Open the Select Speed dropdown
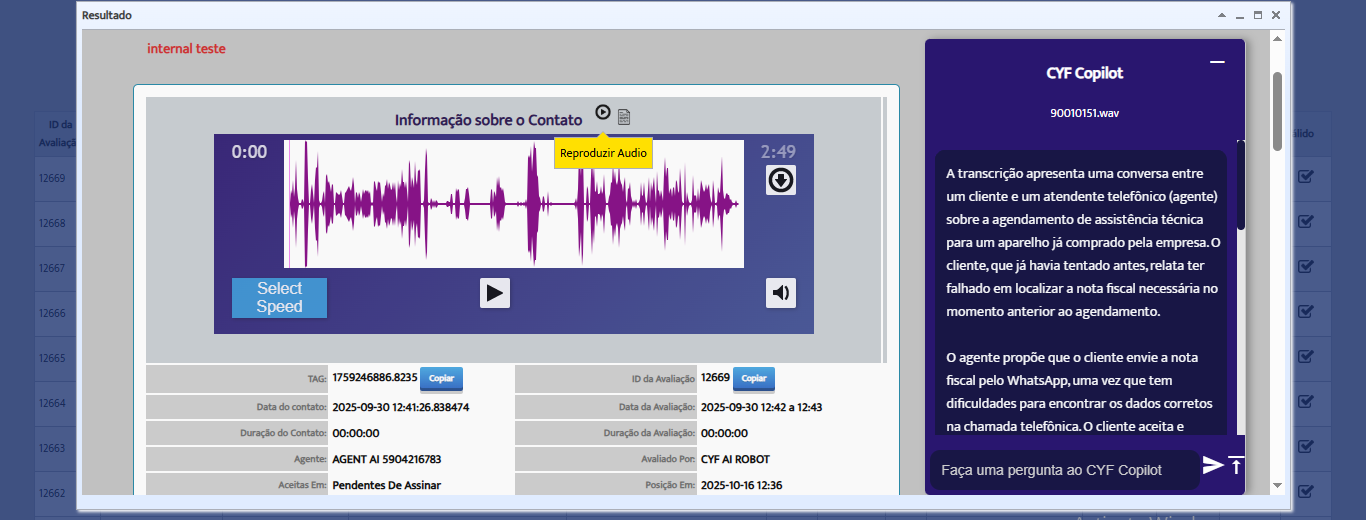Viewport: 1366px width, 520px height. click(x=279, y=298)
